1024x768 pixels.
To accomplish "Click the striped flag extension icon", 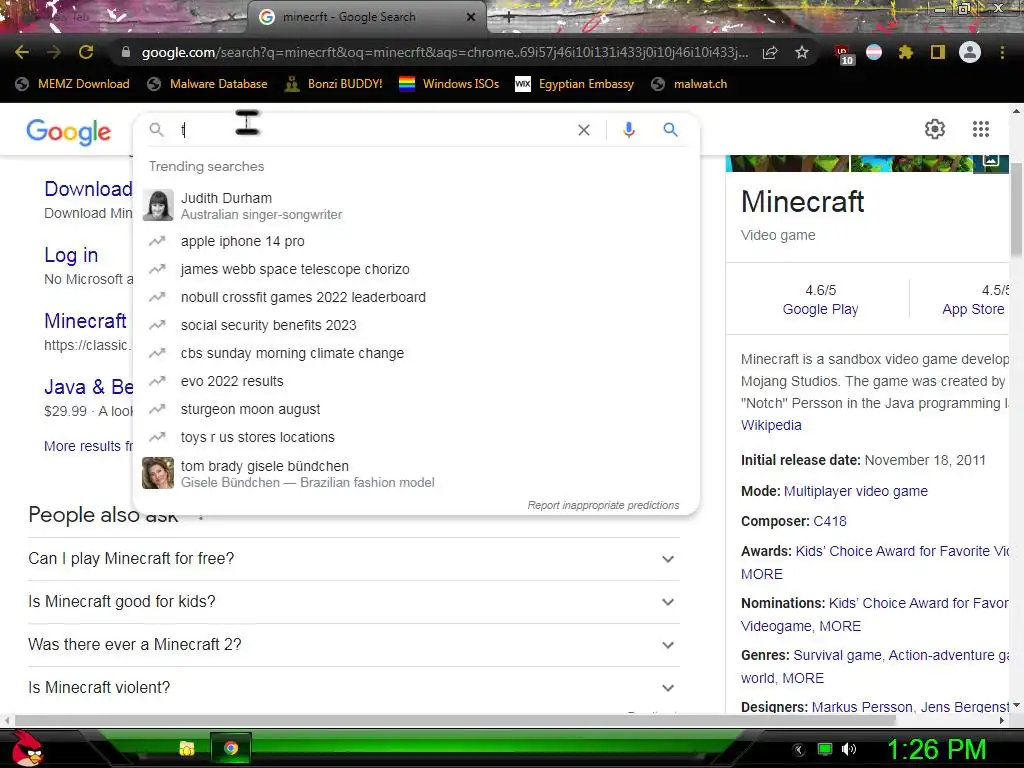I will (x=874, y=52).
